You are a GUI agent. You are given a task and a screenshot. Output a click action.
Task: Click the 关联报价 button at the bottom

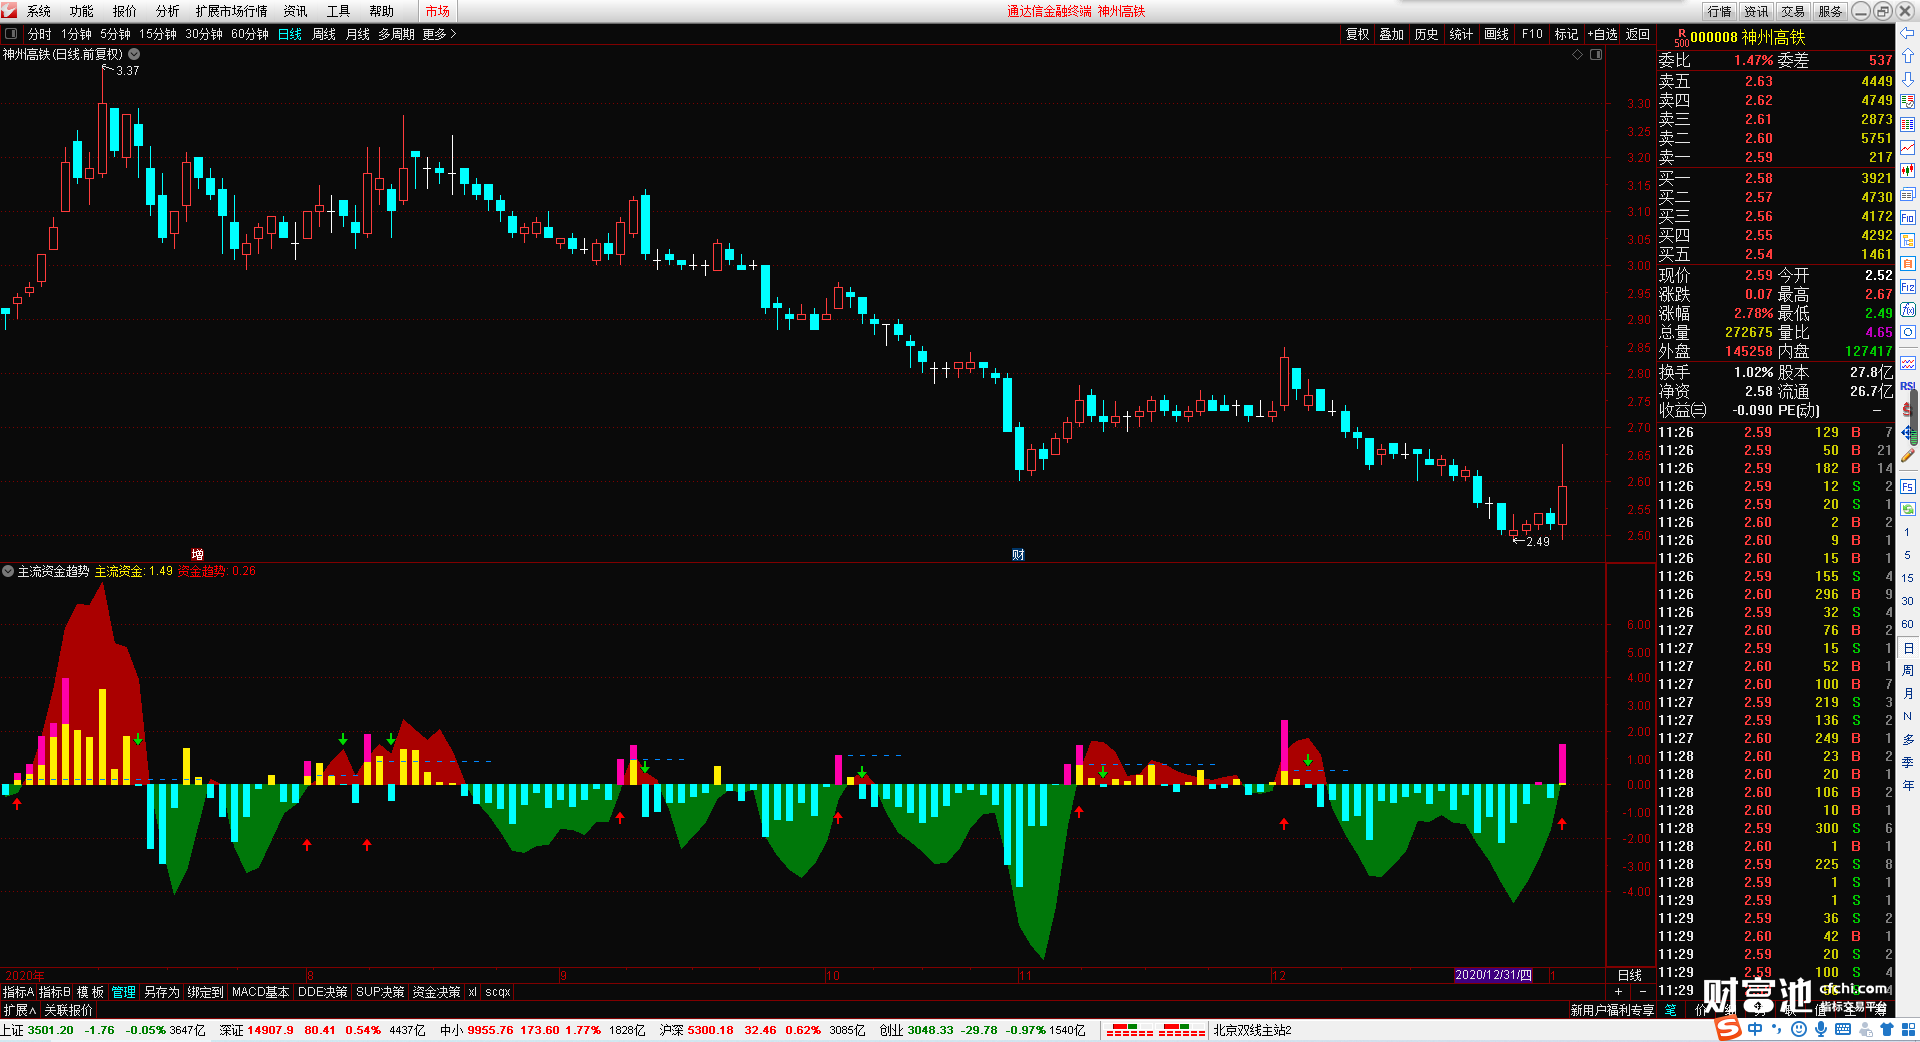coord(68,1010)
